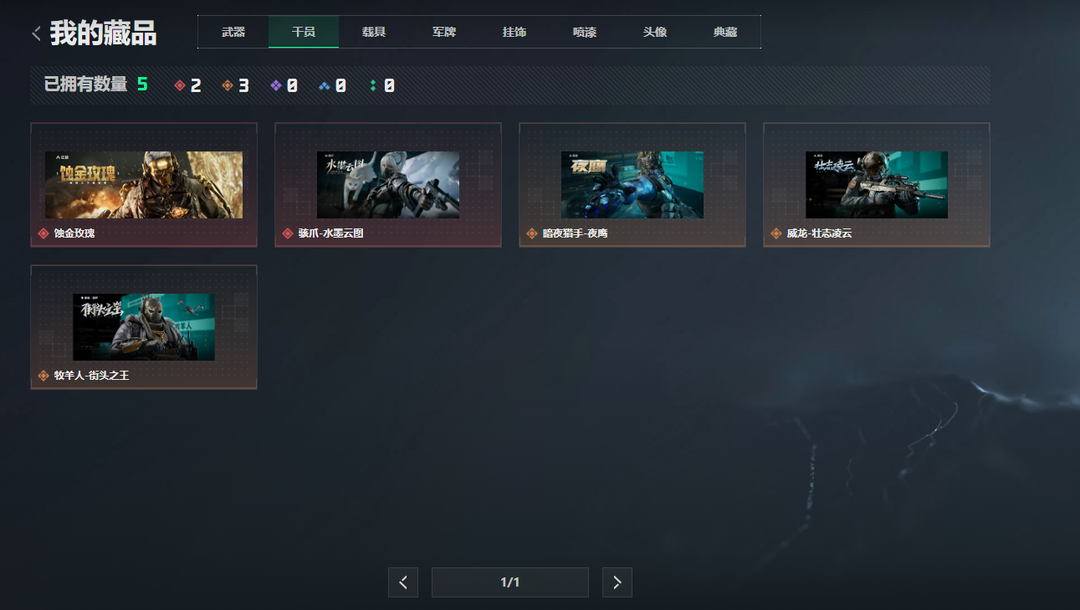Open the 蚀金玫瑰 skin thumbnail
Image resolution: width=1080 pixels, height=610 pixels.
144,185
